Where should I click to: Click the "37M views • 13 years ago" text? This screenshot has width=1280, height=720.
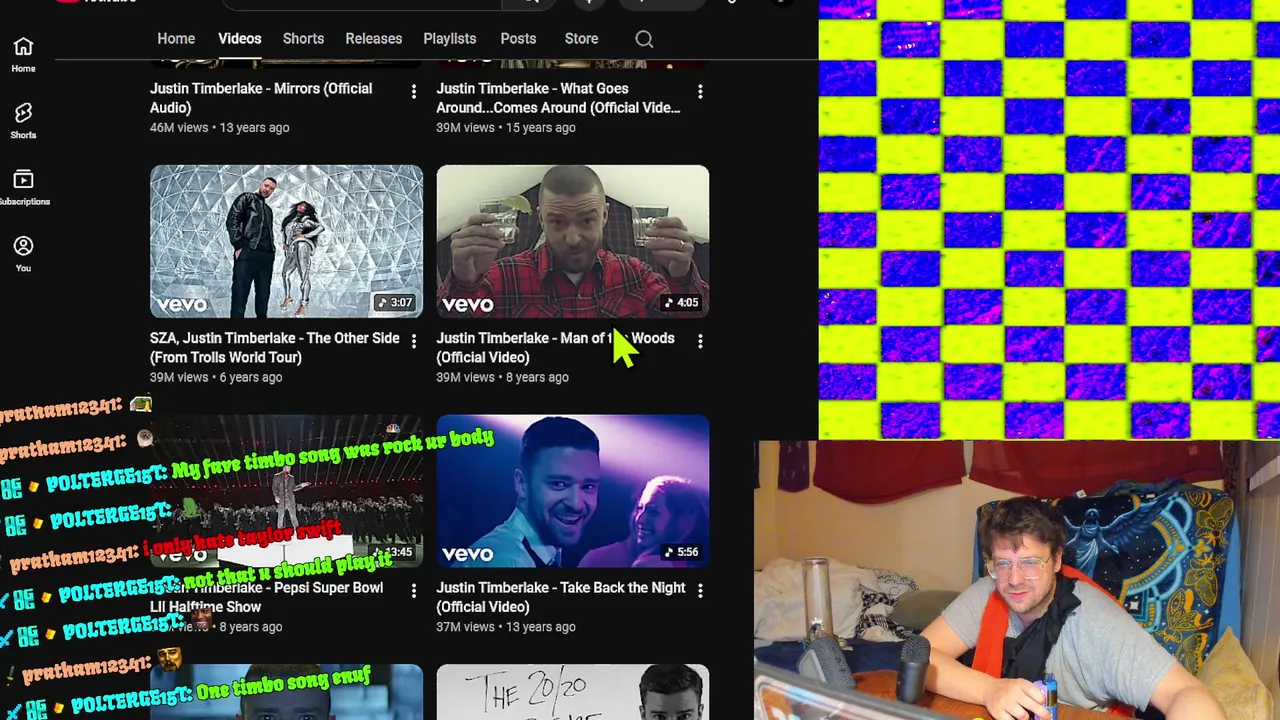coord(506,627)
